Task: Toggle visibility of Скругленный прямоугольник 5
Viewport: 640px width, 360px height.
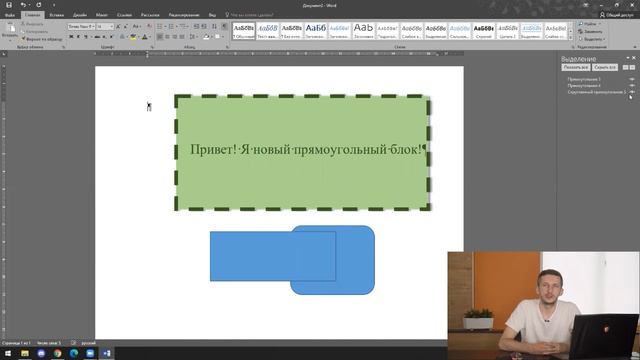Action: pyautogui.click(x=632, y=92)
